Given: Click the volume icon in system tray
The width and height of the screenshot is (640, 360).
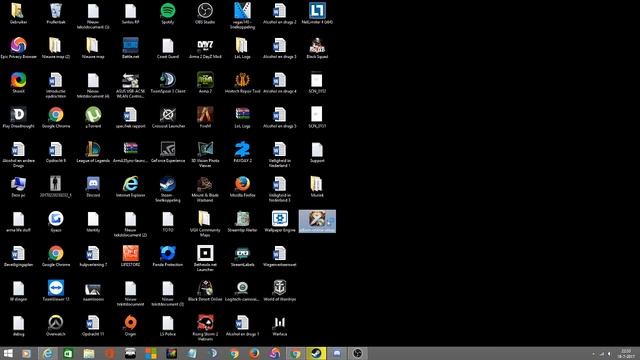Looking at the screenshot, I should [609, 354].
